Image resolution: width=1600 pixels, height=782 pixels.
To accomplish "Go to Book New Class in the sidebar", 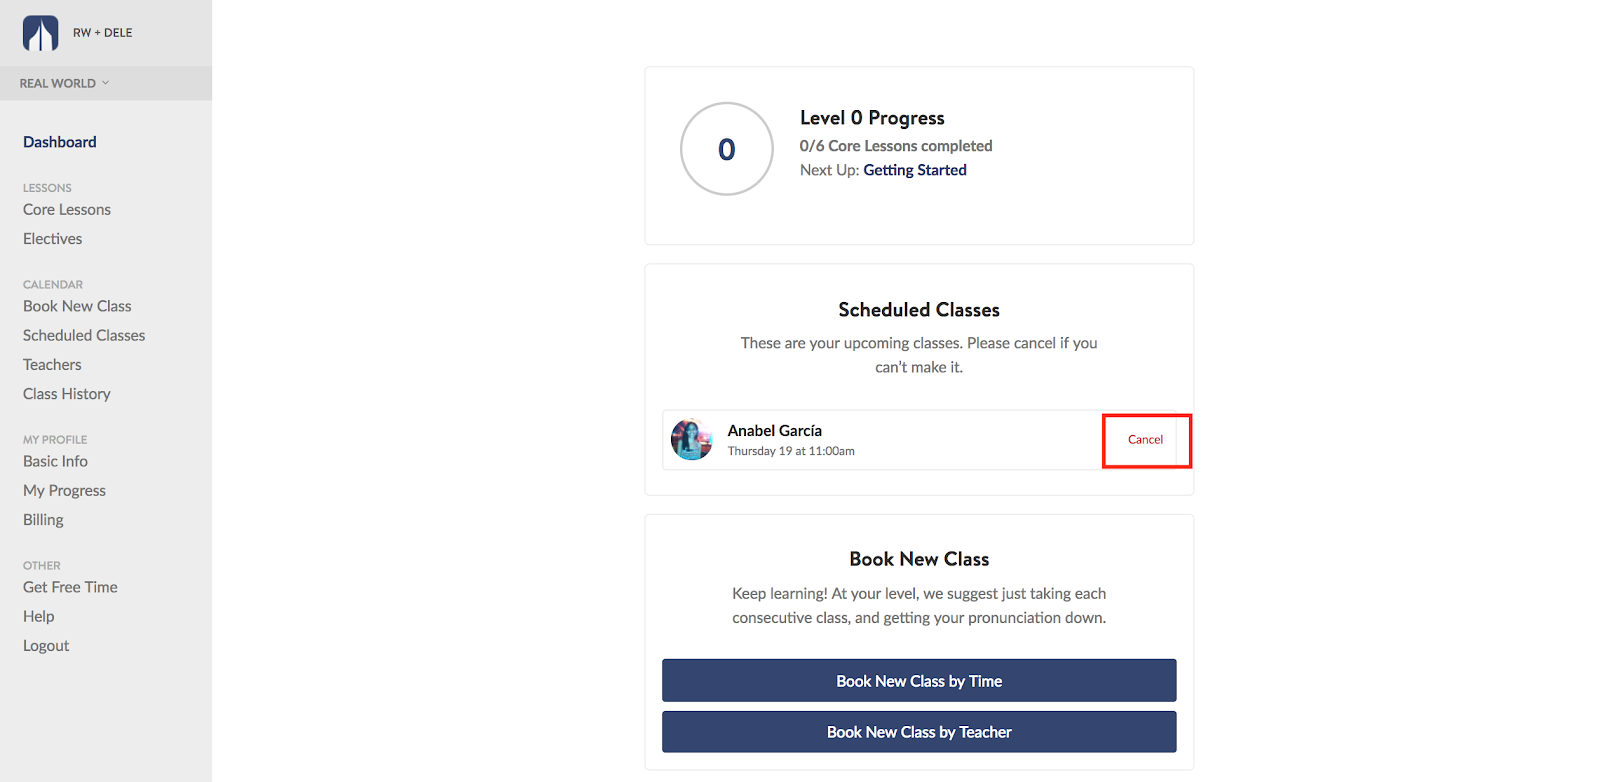I will click(x=77, y=305).
